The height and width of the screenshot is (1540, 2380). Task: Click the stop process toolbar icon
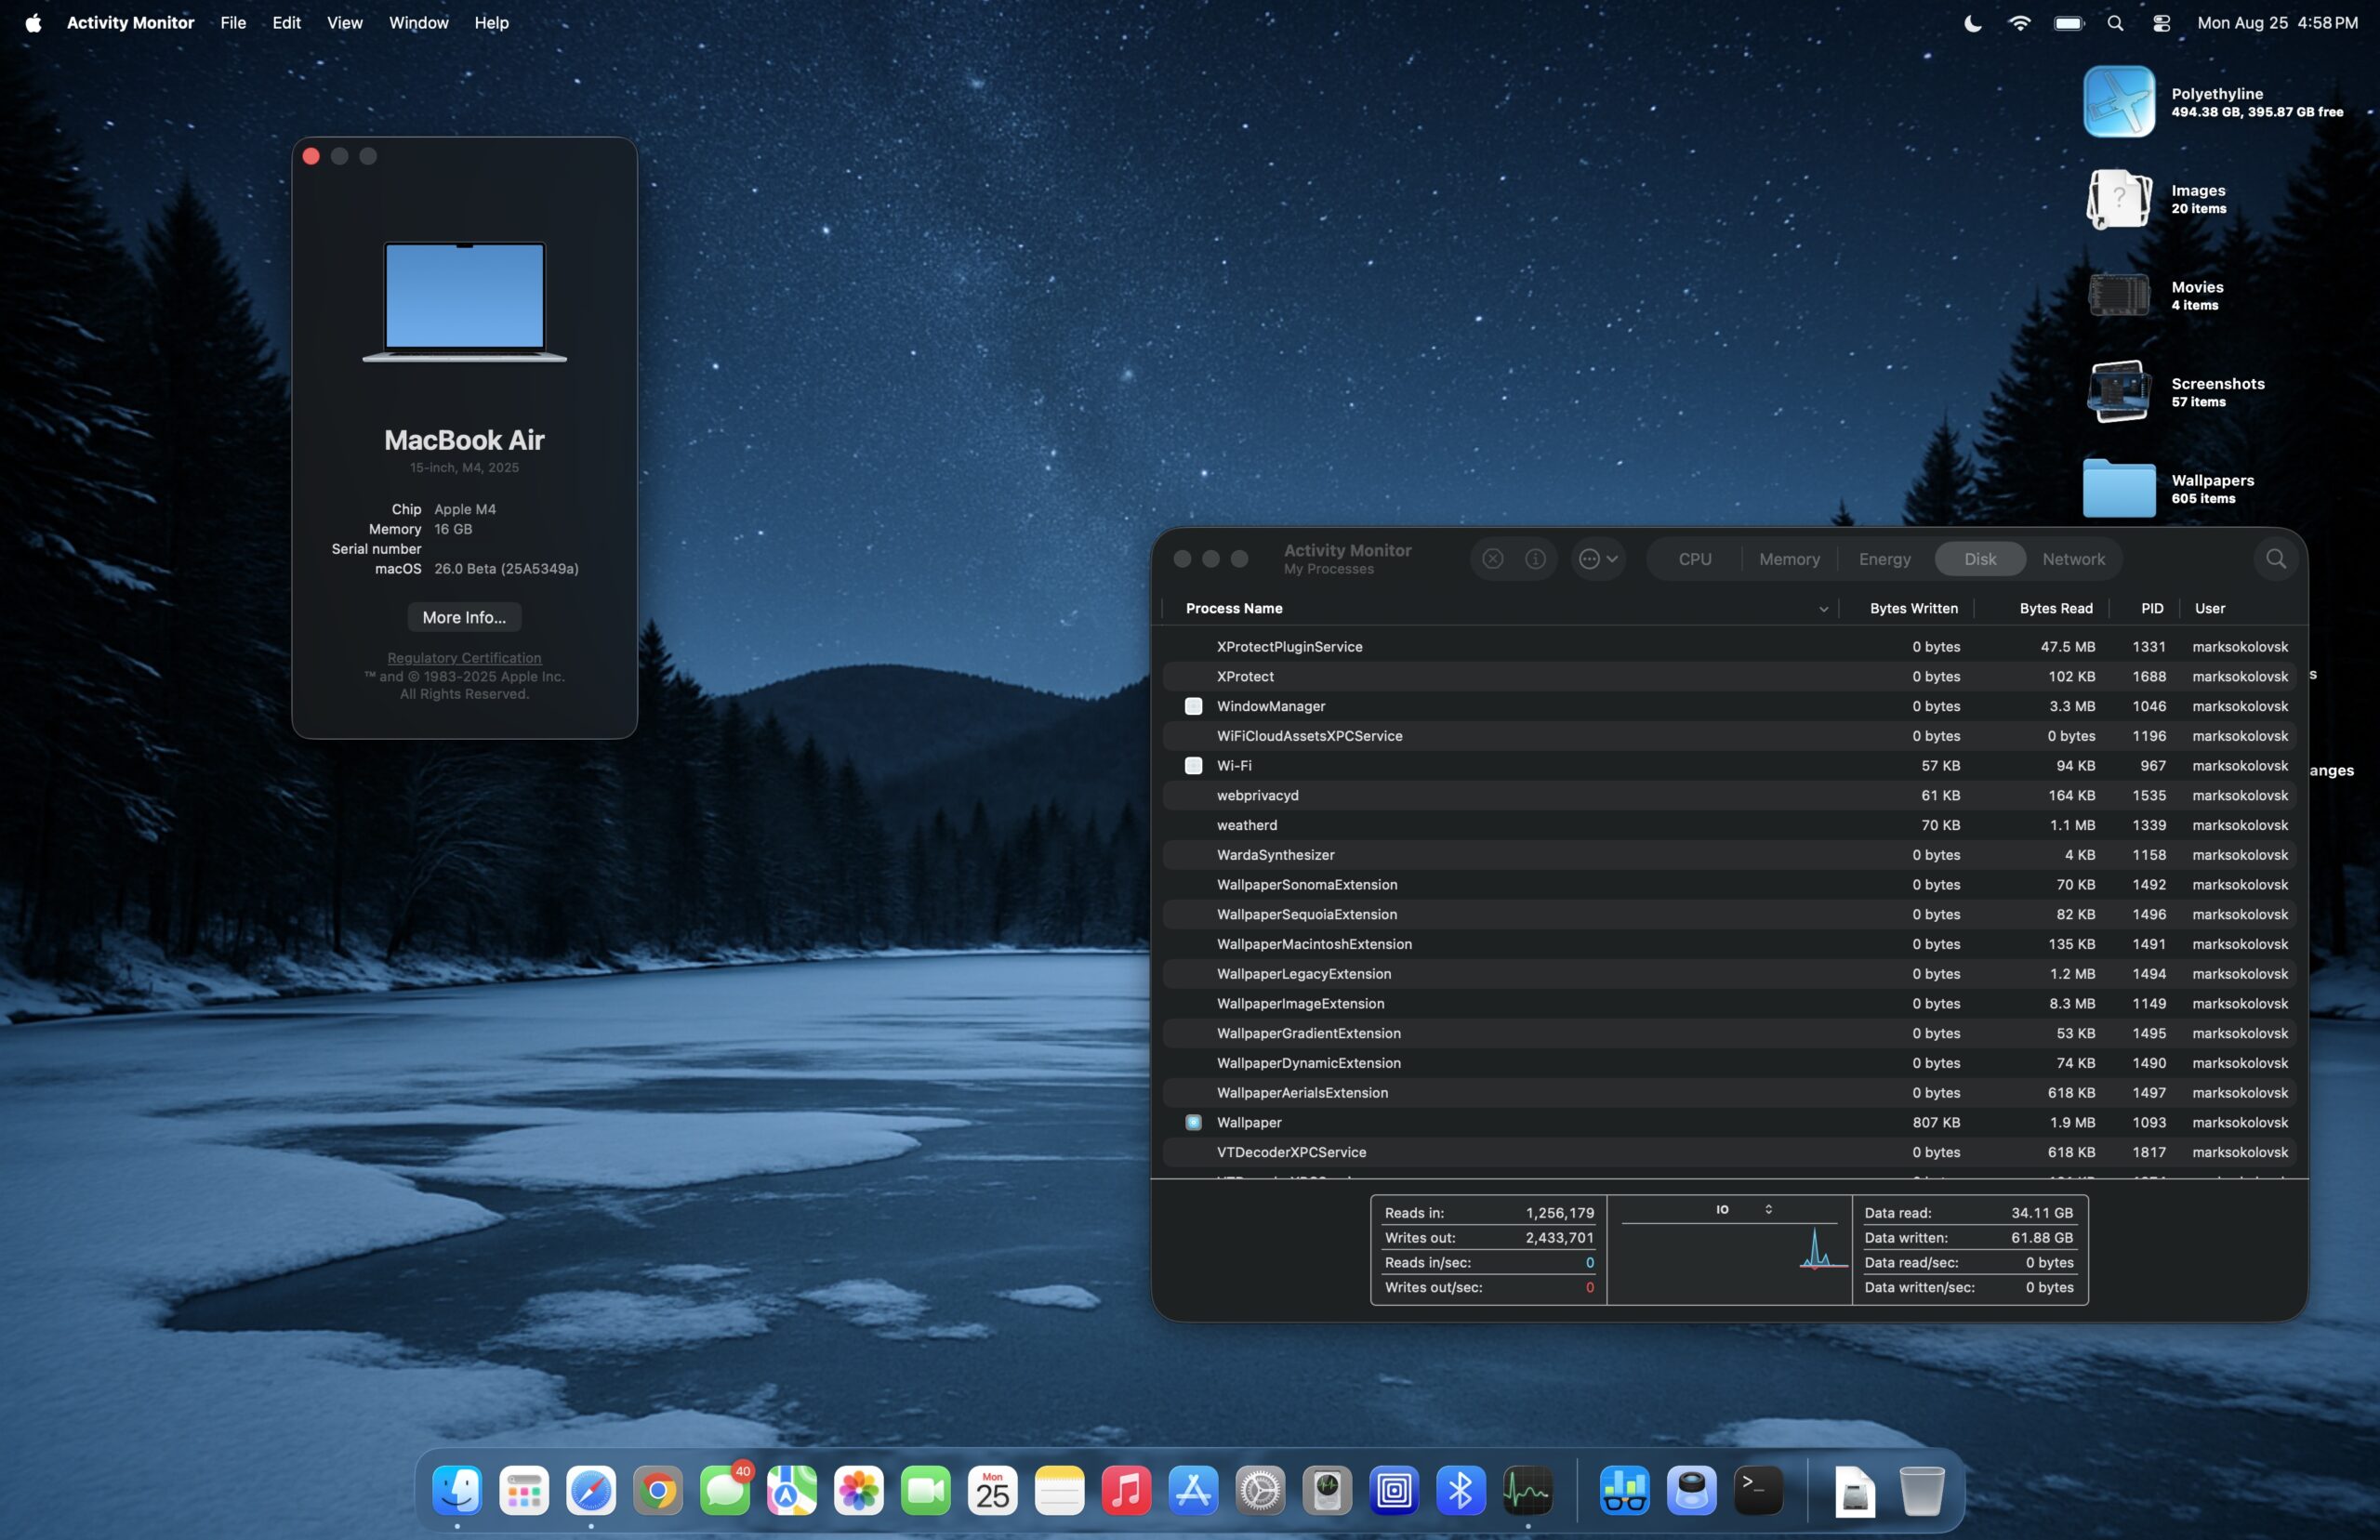1492,559
